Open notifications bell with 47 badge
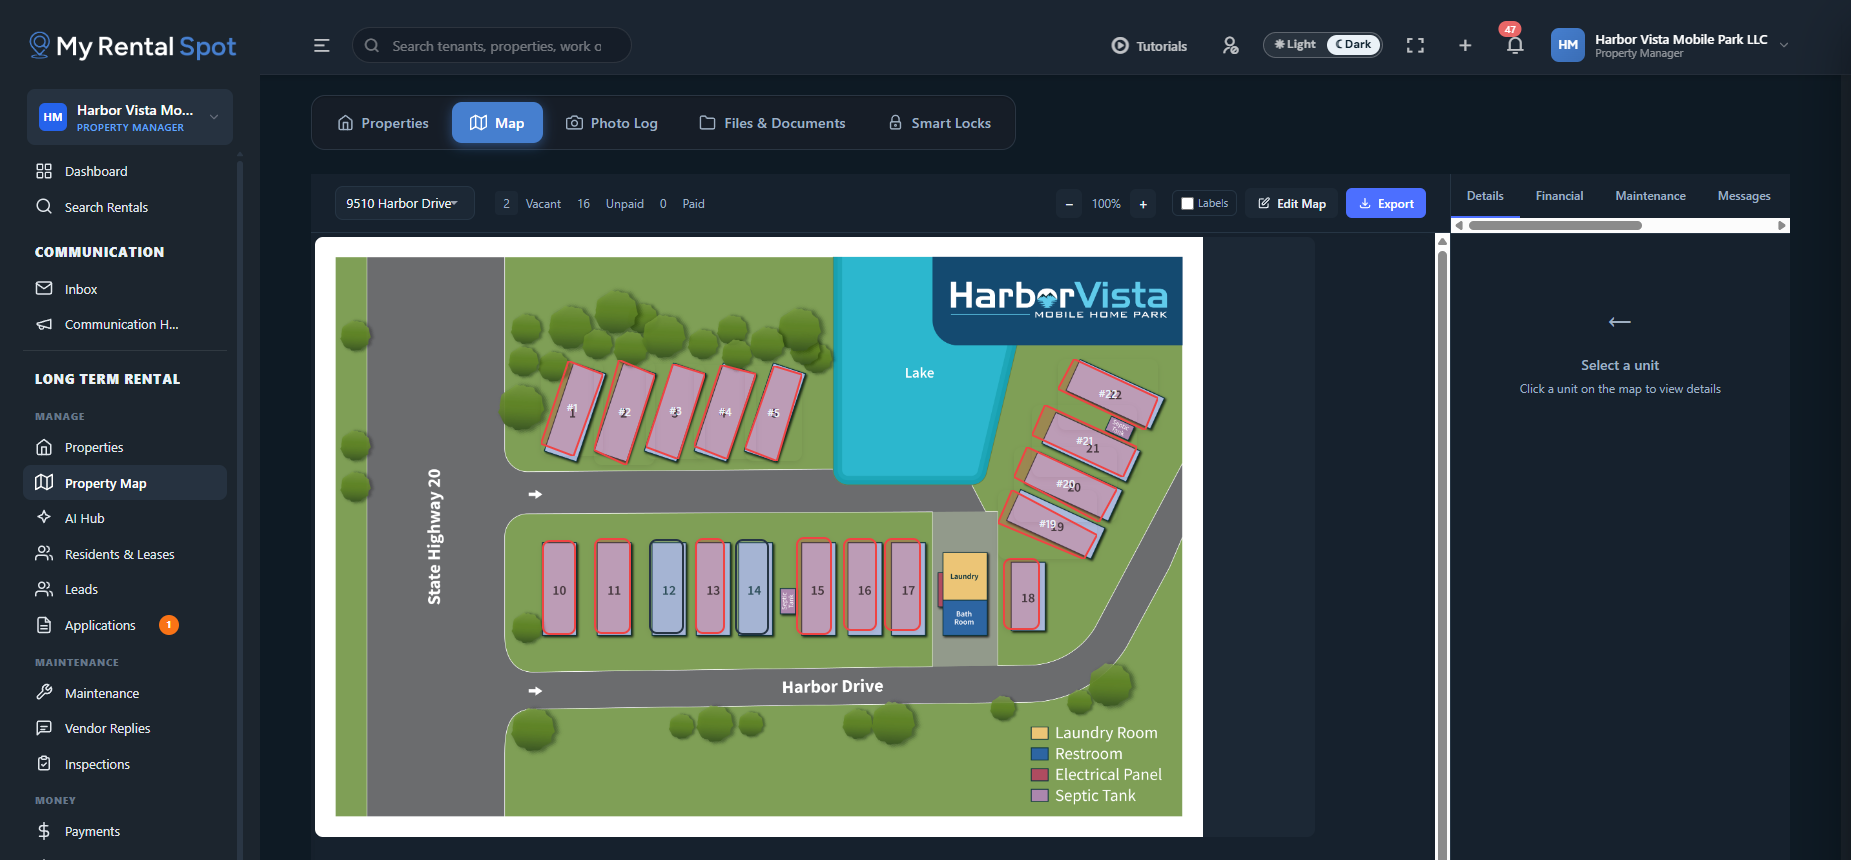This screenshot has width=1851, height=860. point(1515,44)
